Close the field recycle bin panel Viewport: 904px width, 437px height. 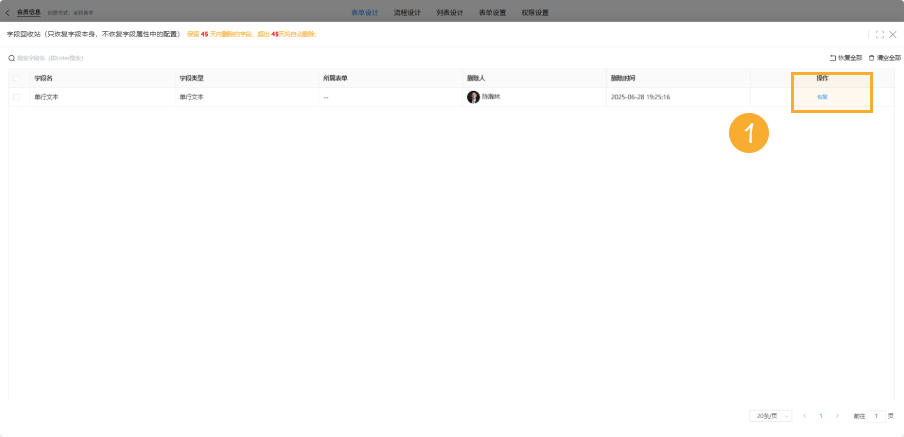892,35
